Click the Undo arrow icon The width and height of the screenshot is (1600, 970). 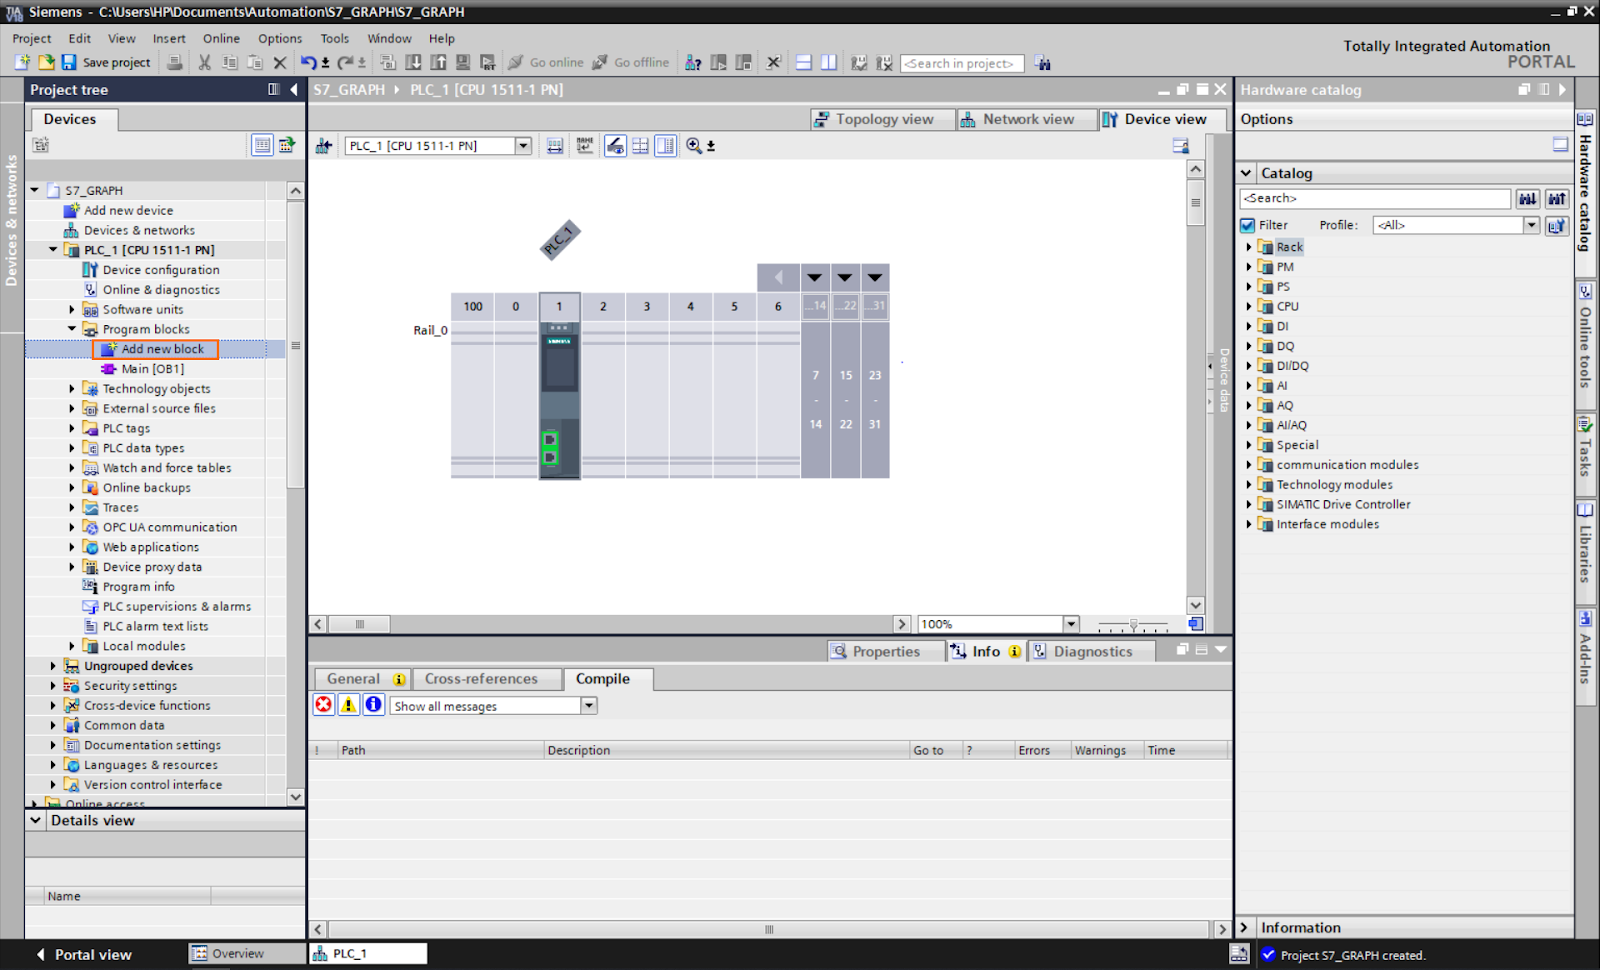(309, 62)
